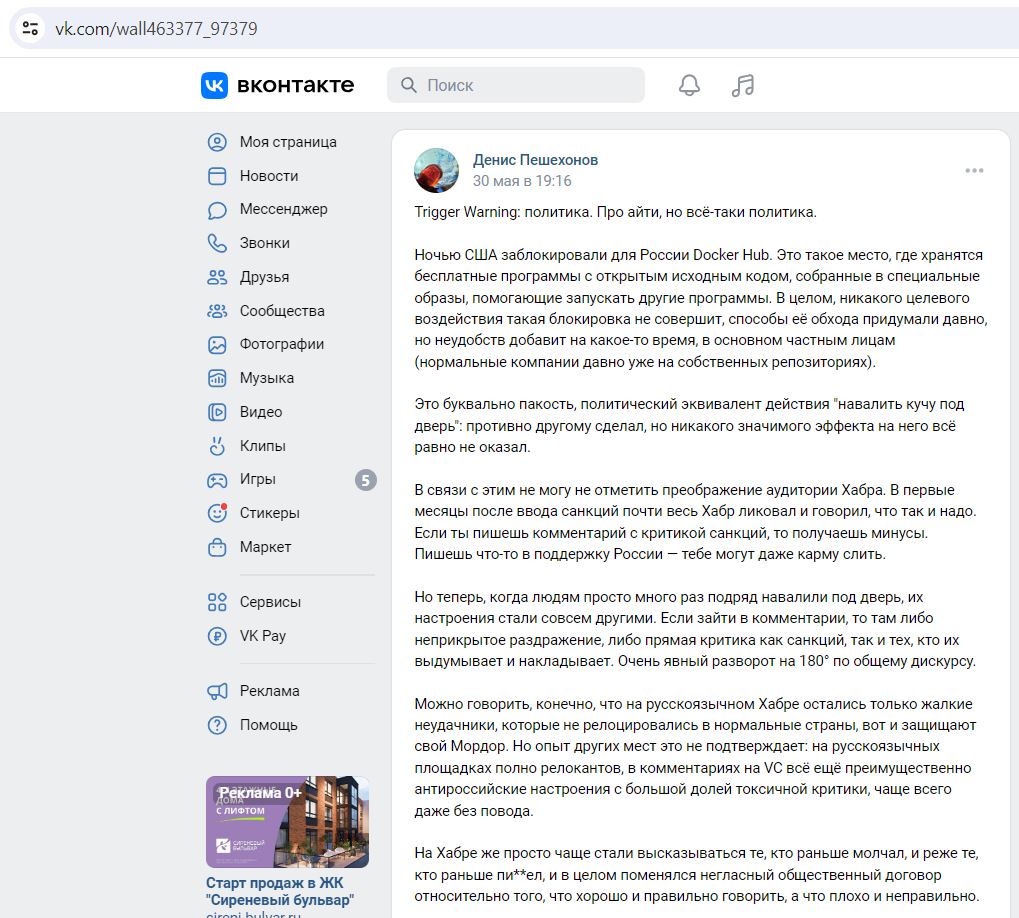Click the paragraph starting Это буквально пакость
Viewport: 1019px width, 918px height.
pyautogui.click(x=689, y=426)
